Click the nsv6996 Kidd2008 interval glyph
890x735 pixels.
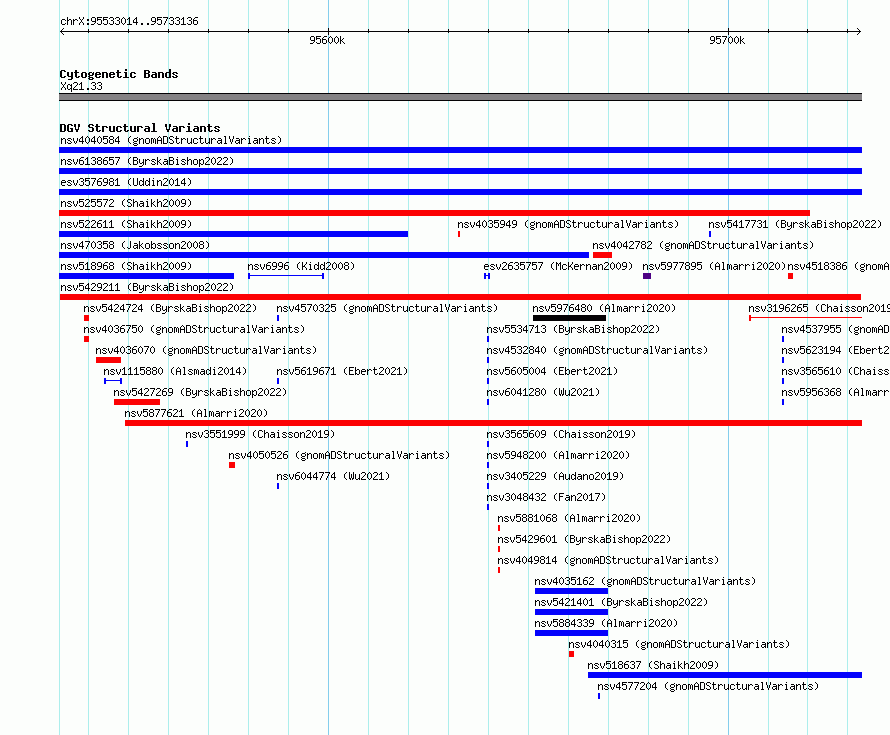click(286, 276)
